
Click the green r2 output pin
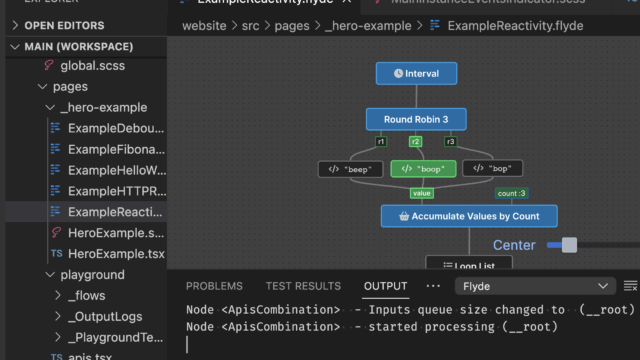[x=415, y=142]
